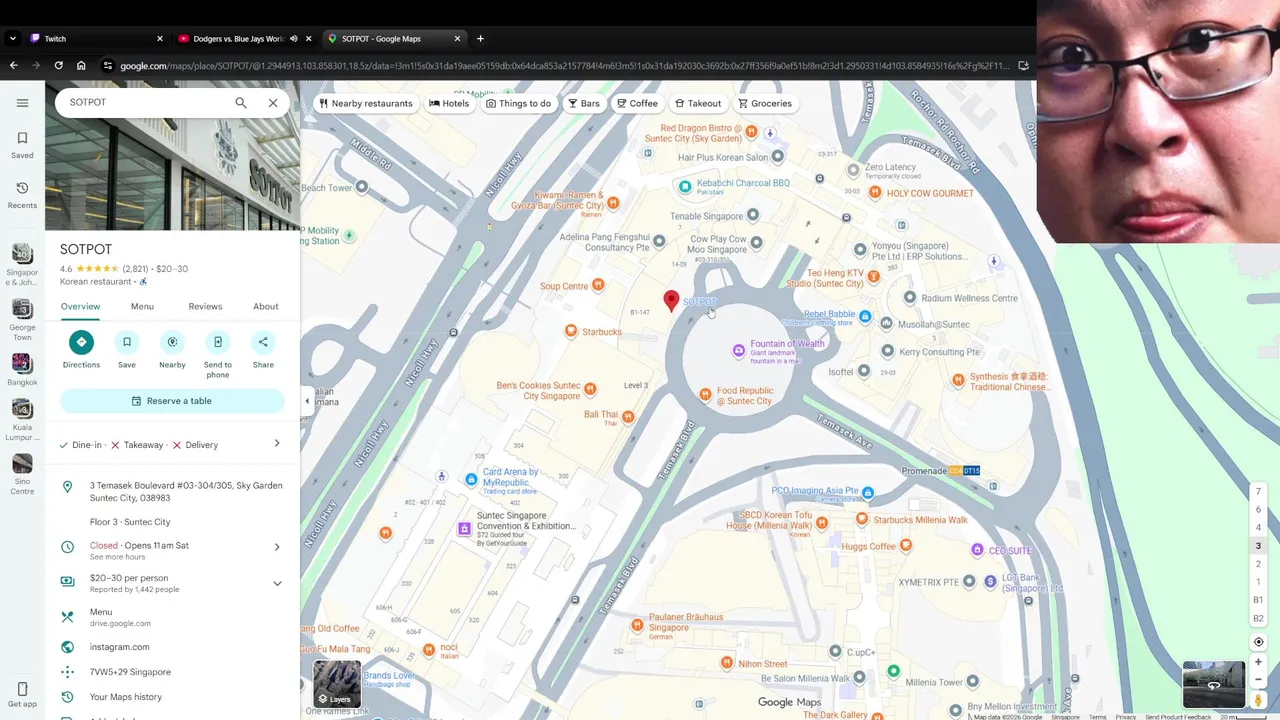
Task: Click the red SOTPOT map pin
Action: 672,299
